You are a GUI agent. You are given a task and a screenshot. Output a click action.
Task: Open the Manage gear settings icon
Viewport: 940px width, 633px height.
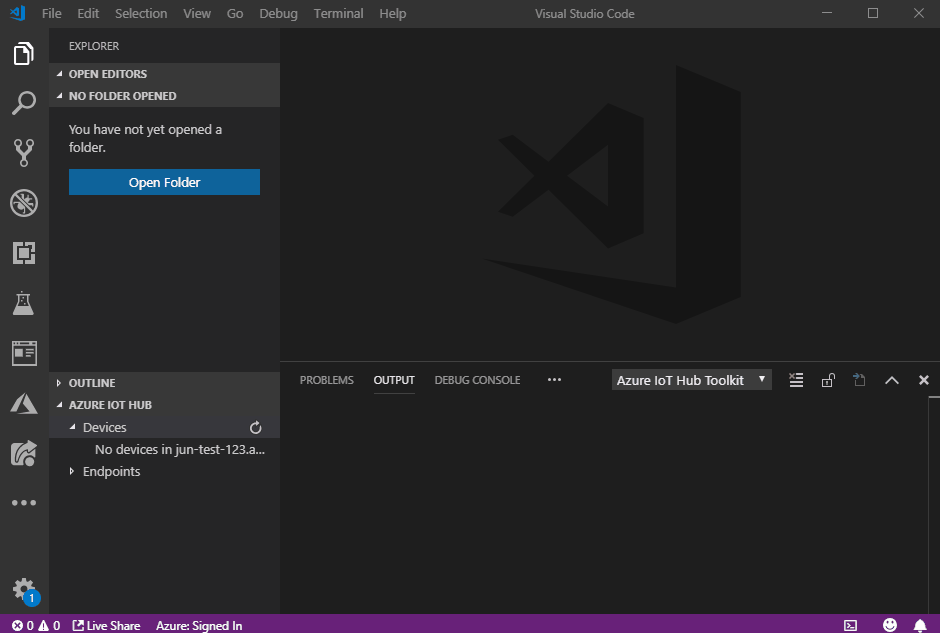(23, 589)
